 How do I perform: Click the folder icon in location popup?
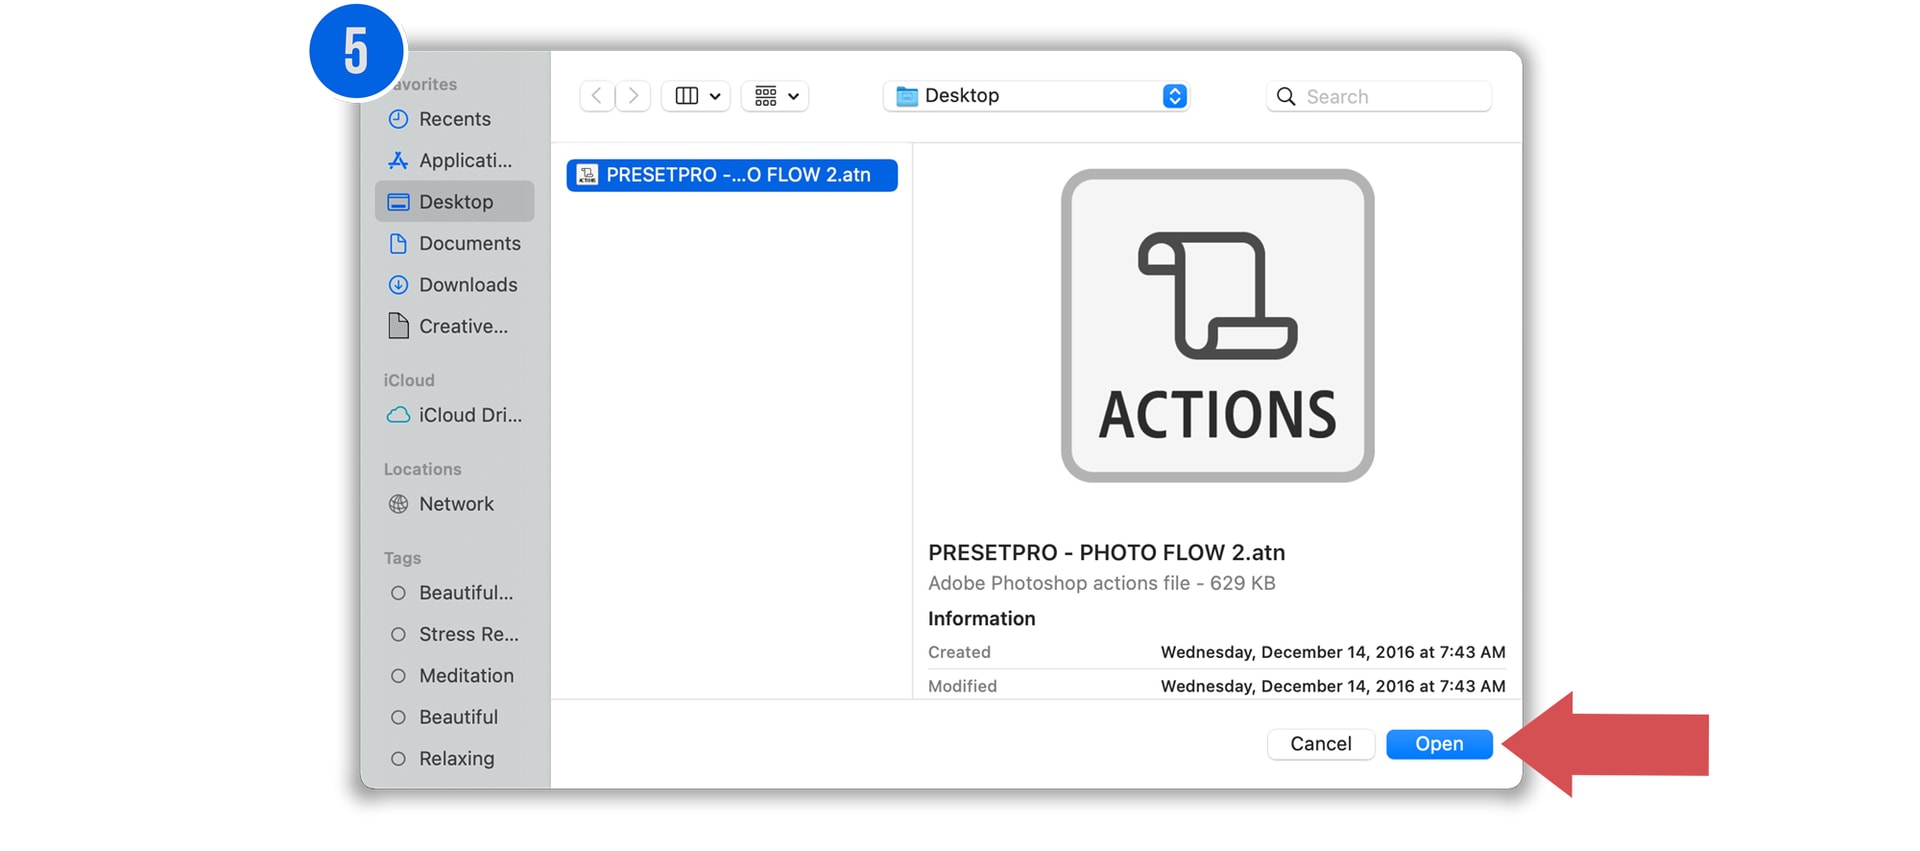907,96
